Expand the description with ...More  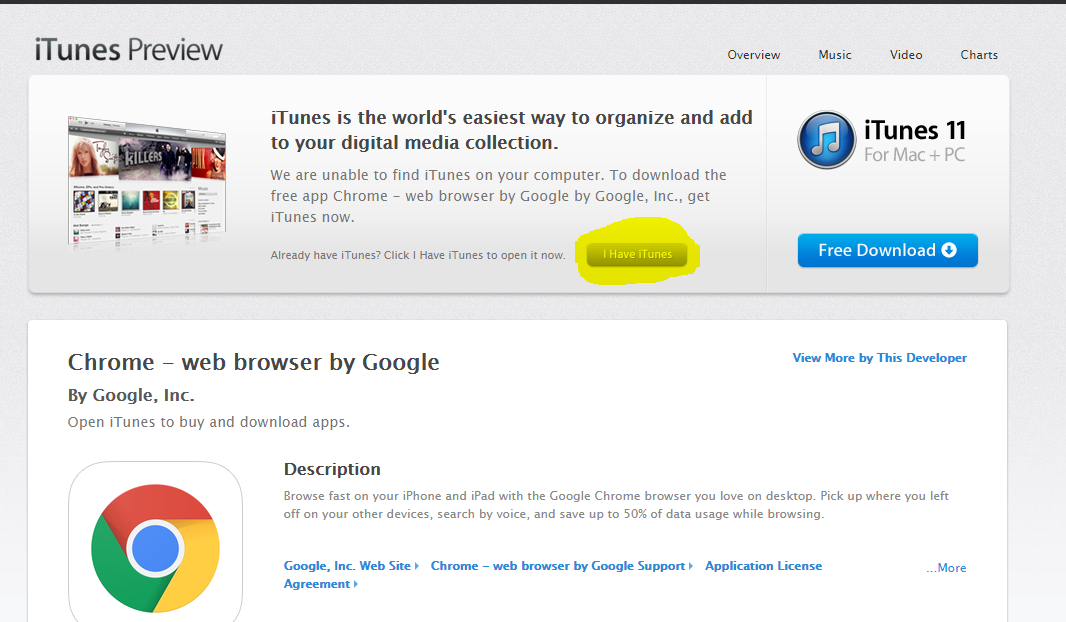click(946, 568)
